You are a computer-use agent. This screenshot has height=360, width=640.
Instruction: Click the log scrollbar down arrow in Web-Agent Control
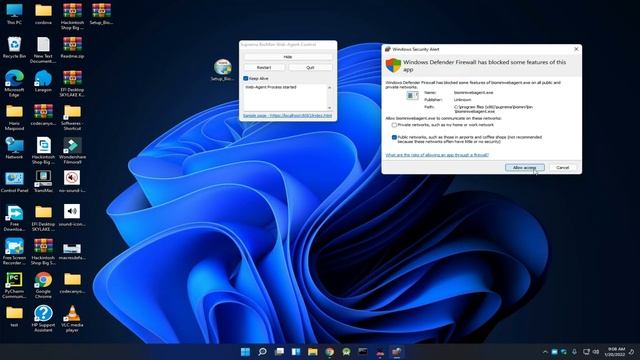coord(330,108)
